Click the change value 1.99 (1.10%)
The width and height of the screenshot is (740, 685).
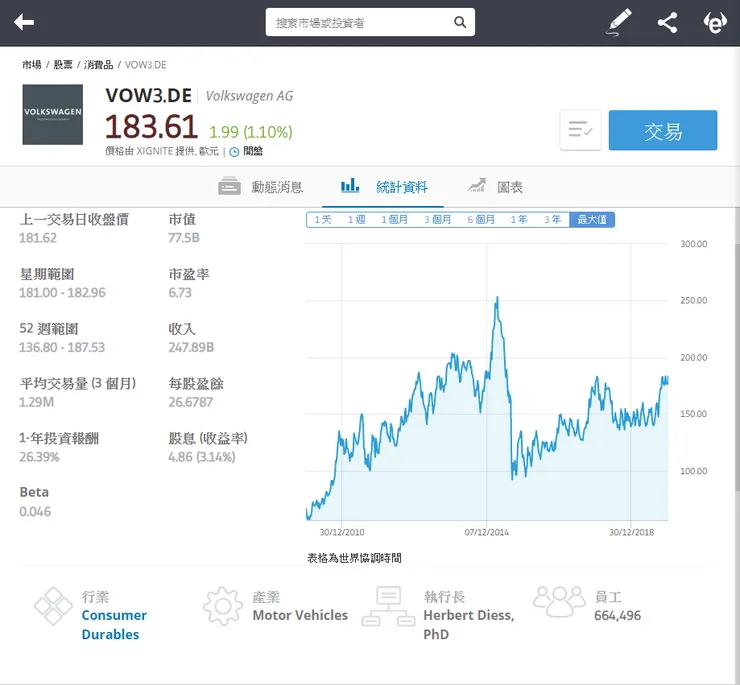pyautogui.click(x=251, y=132)
